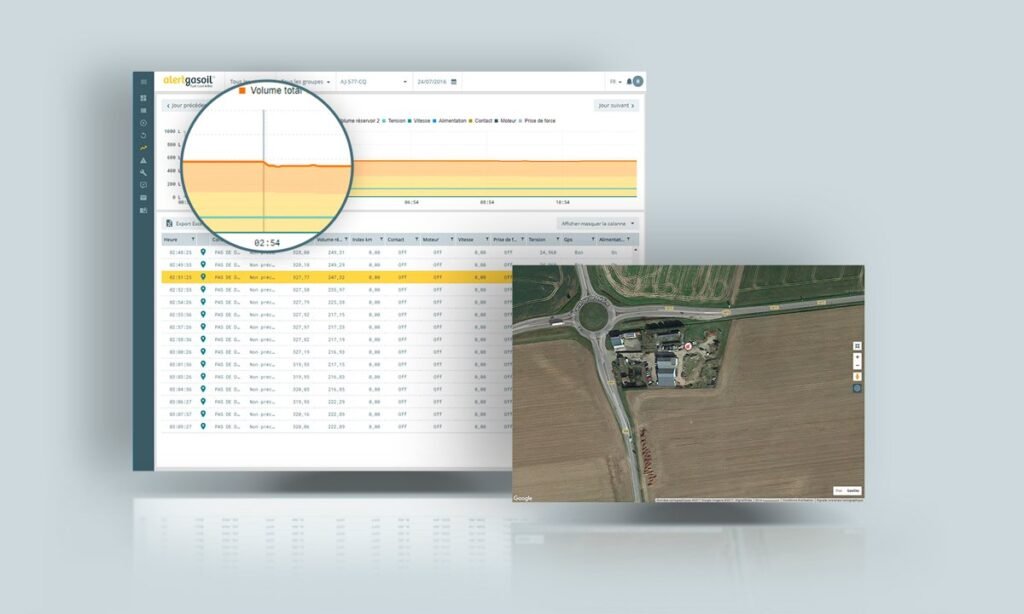Open the FR language dropdown
This screenshot has height=614, width=1024.
tap(613, 81)
